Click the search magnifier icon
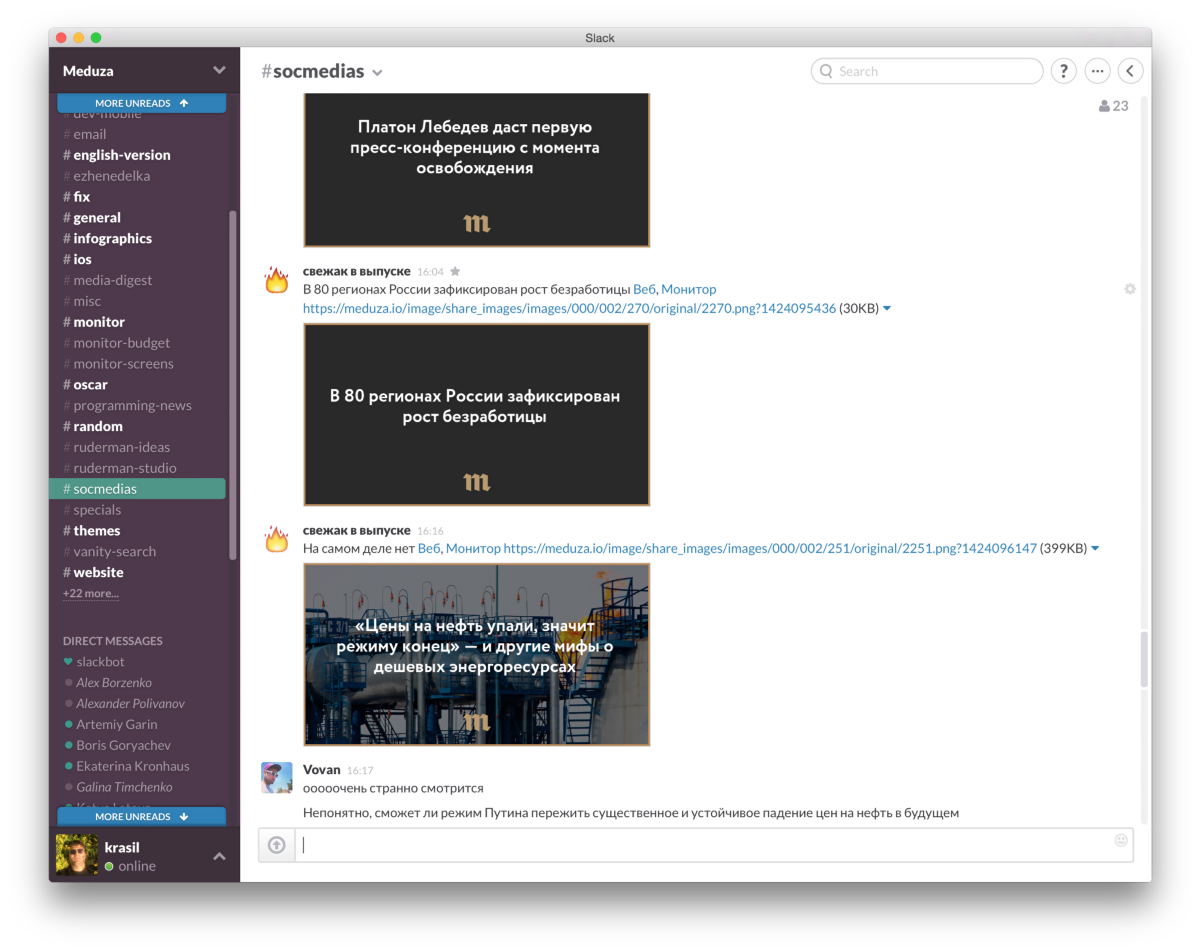 pos(827,71)
